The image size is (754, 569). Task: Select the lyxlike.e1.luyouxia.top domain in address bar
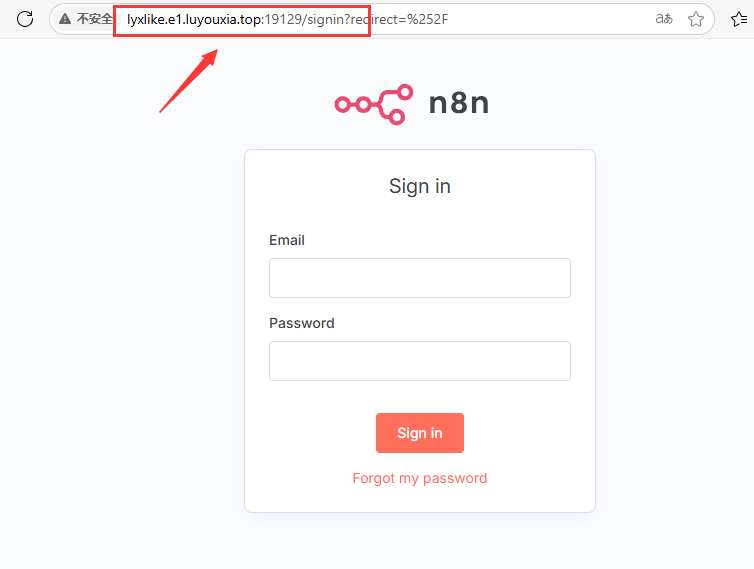pos(195,19)
